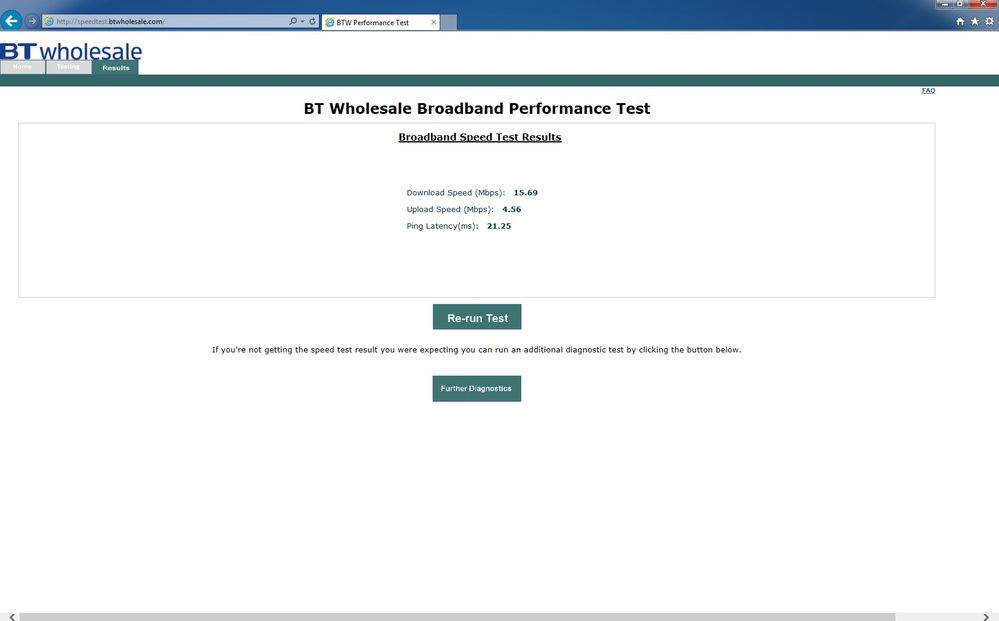
Task: Select the Results site tab
Action: (x=115, y=68)
